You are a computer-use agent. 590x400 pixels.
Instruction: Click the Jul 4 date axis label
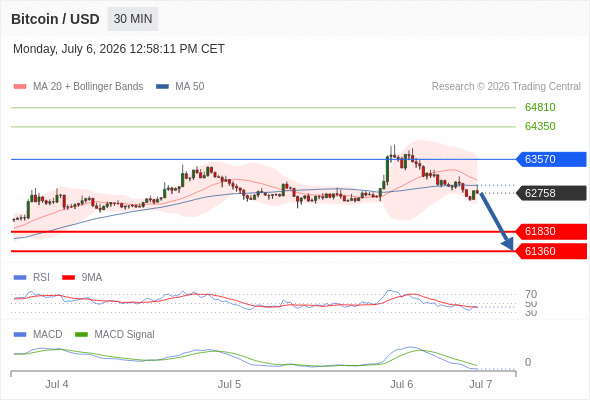[57, 384]
